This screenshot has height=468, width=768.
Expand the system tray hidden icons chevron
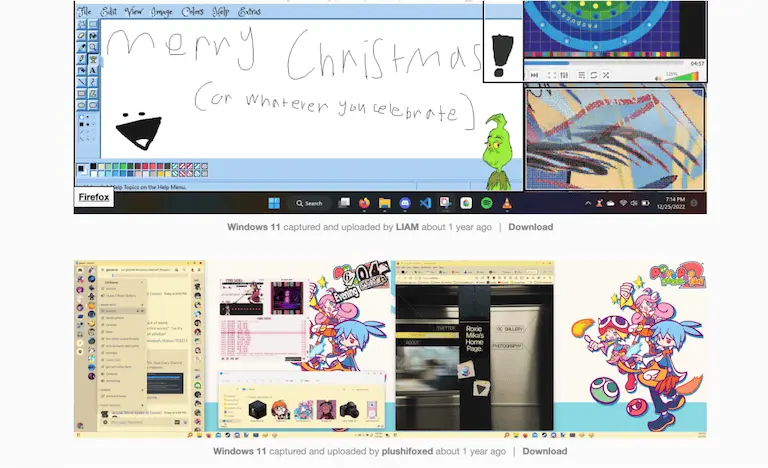tap(588, 203)
